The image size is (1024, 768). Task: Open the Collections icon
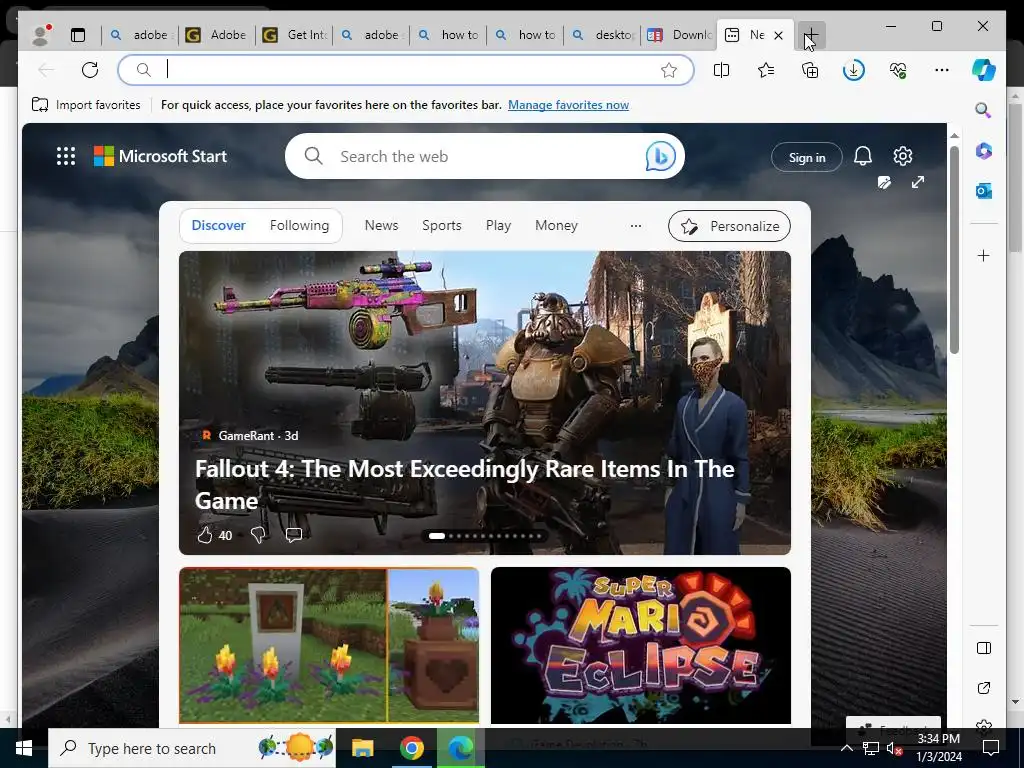coord(810,70)
